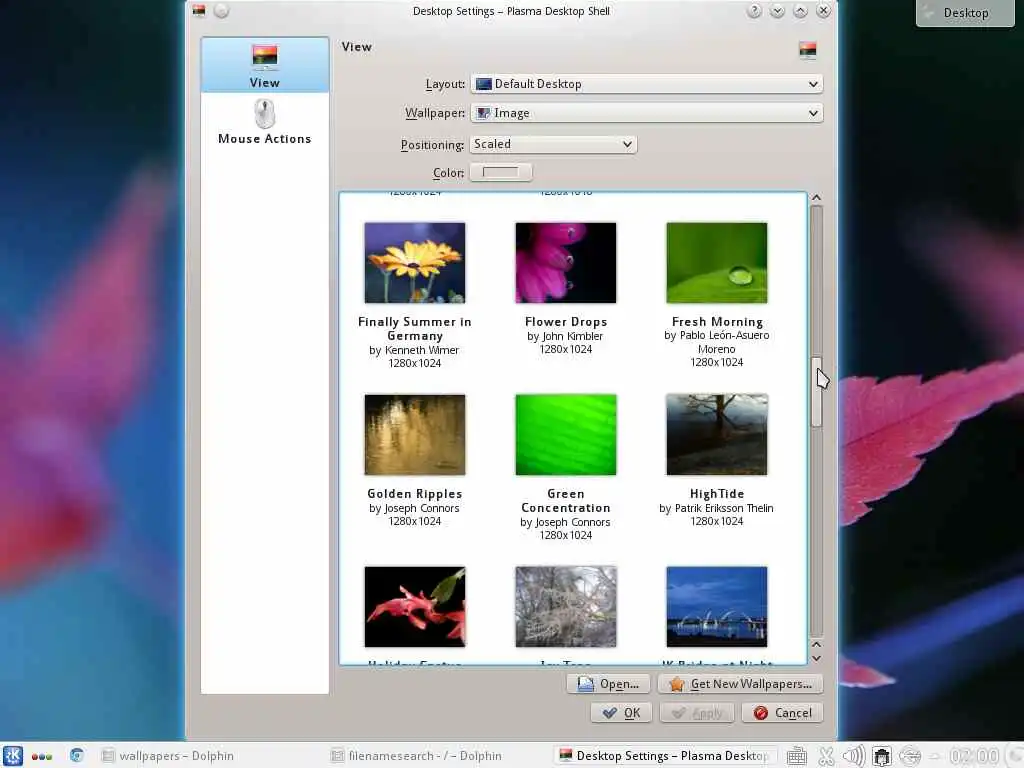Viewport: 1024px width, 768px height.
Task: Open the Klipper scissors clipboard tray icon
Action: pos(826,756)
